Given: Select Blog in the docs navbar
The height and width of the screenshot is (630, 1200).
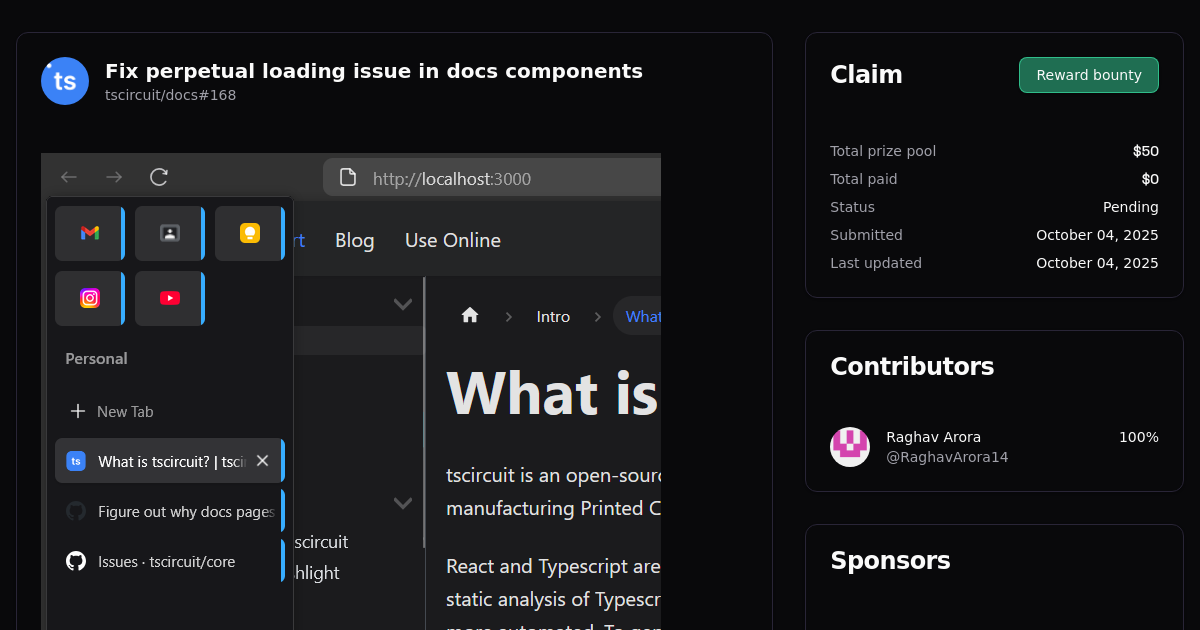Looking at the screenshot, I should tap(354, 240).
